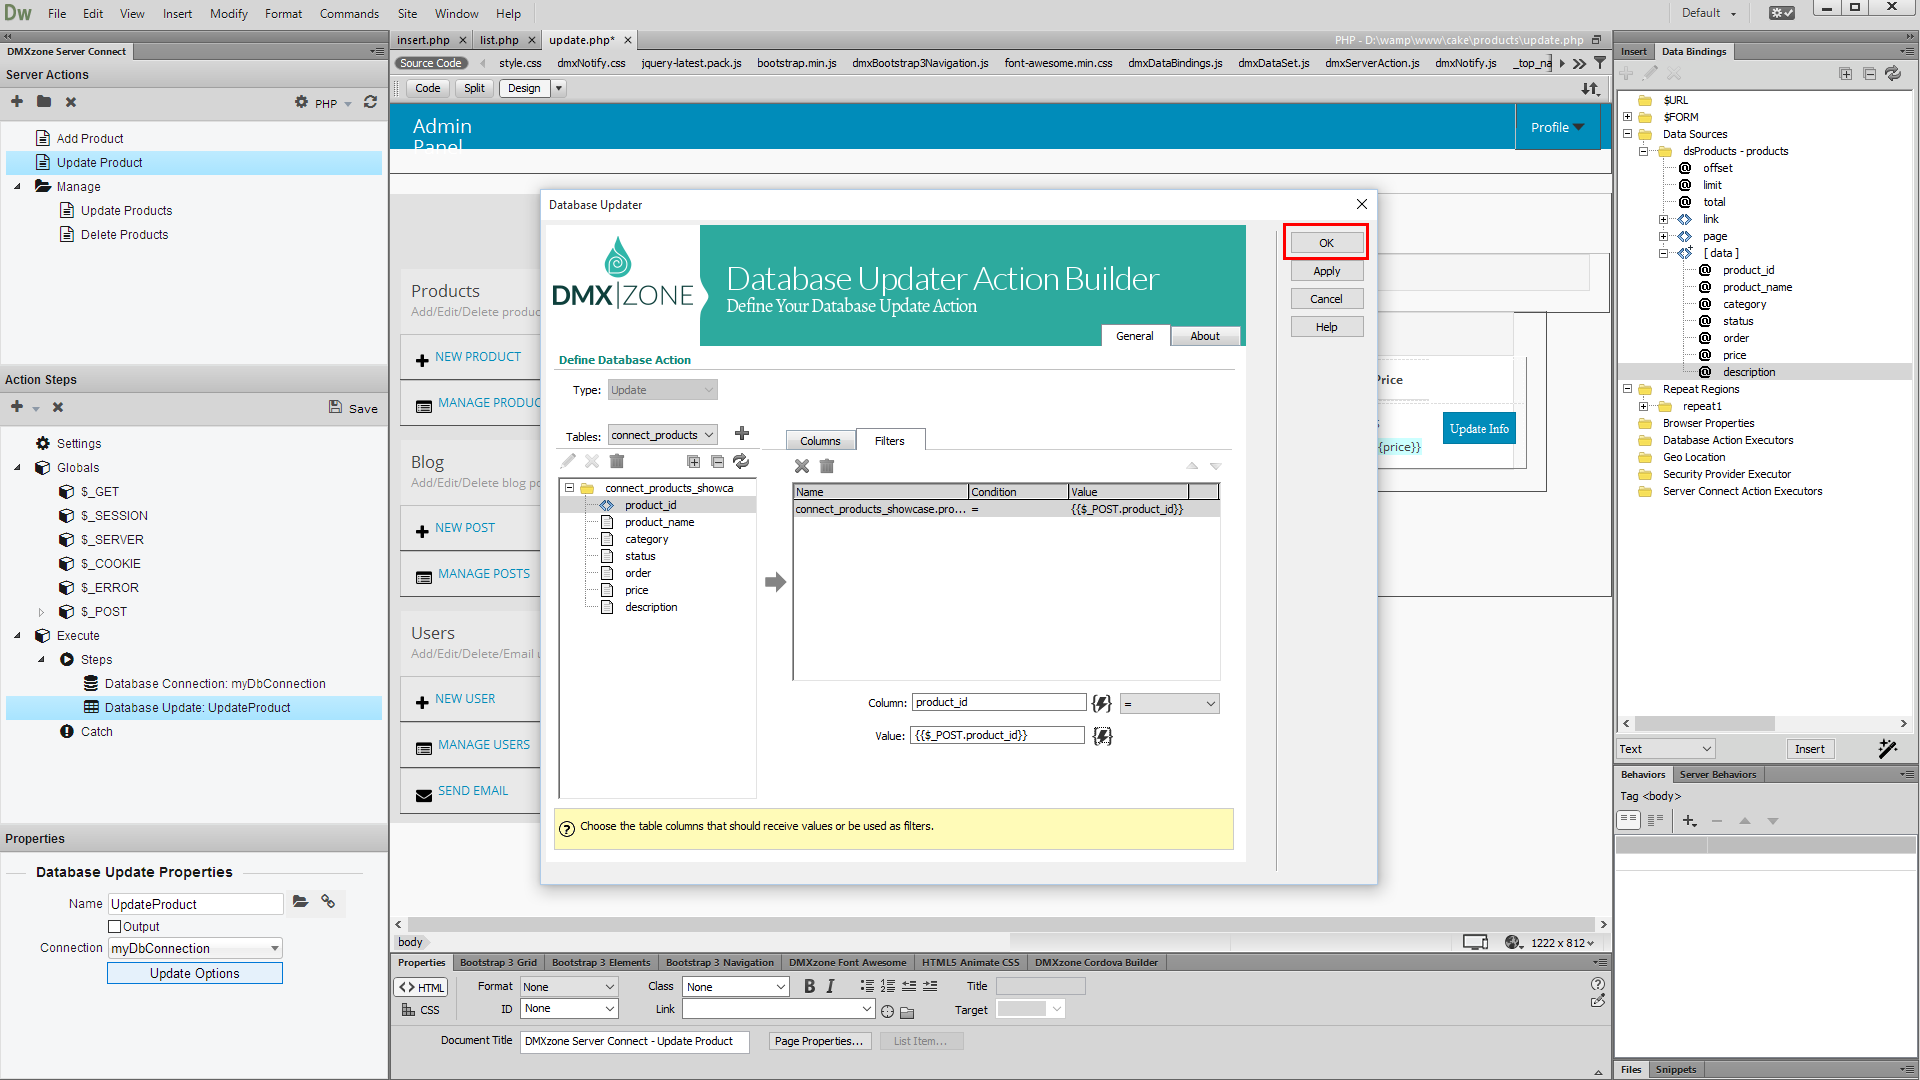Image resolution: width=1920 pixels, height=1080 pixels.
Task: Collapse the Globals tree node
Action: [x=17, y=468]
